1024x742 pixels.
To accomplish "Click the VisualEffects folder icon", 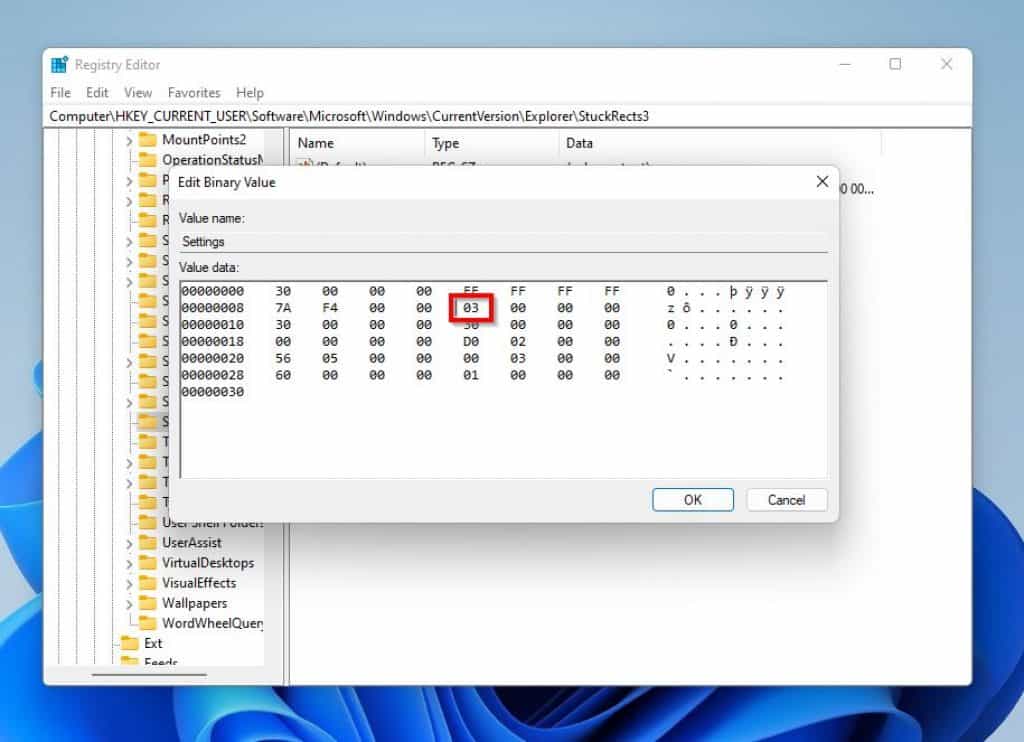I will 148,583.
